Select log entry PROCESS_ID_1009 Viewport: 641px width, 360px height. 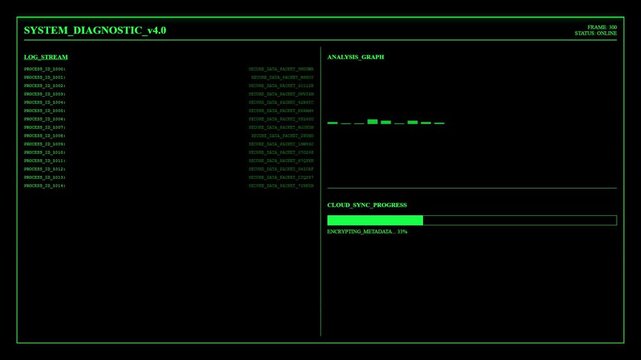coord(169,144)
